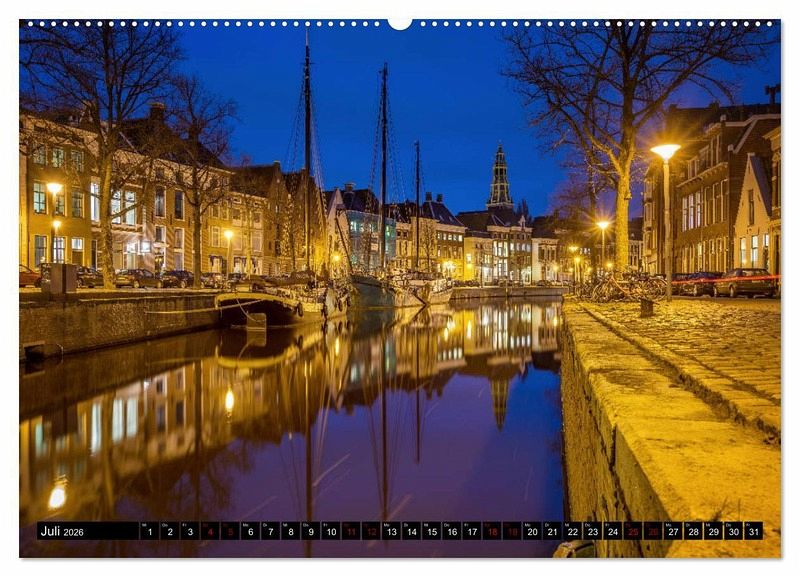Select date 27 in the calendar strip

(x=673, y=531)
